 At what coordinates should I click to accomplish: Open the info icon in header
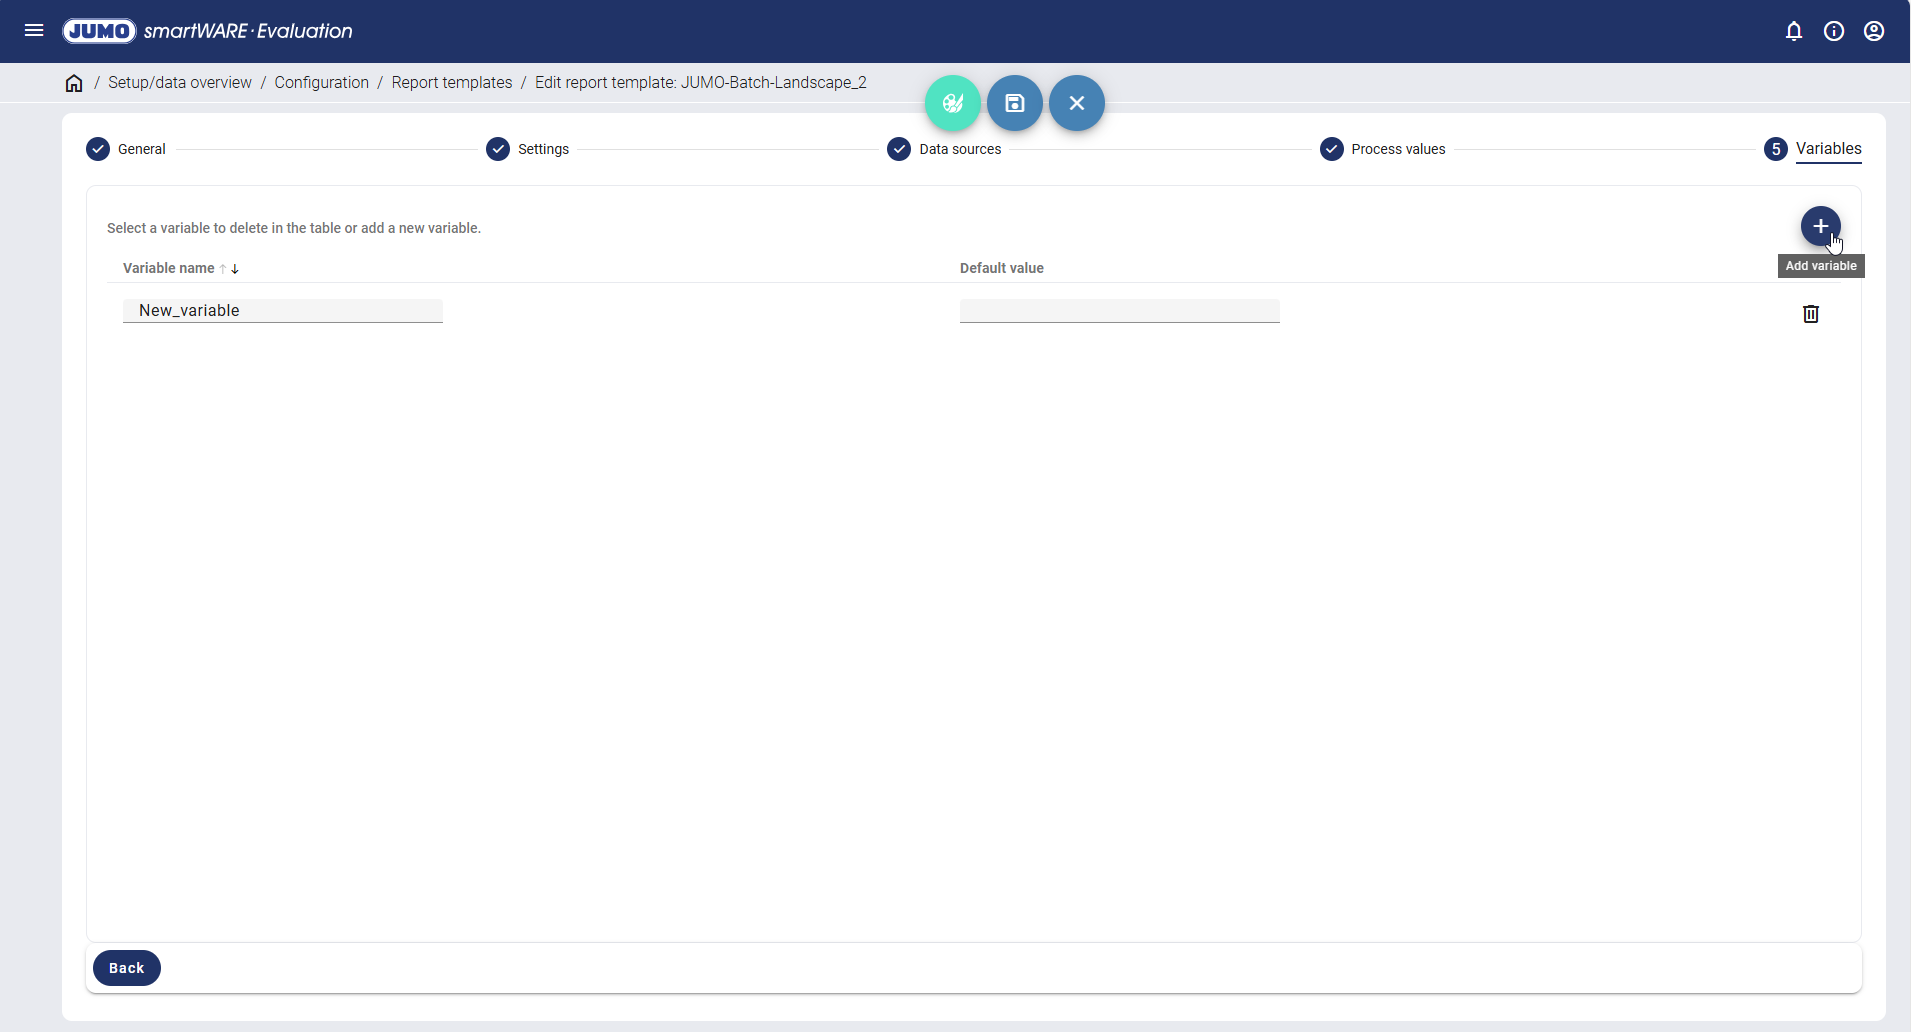(1834, 31)
